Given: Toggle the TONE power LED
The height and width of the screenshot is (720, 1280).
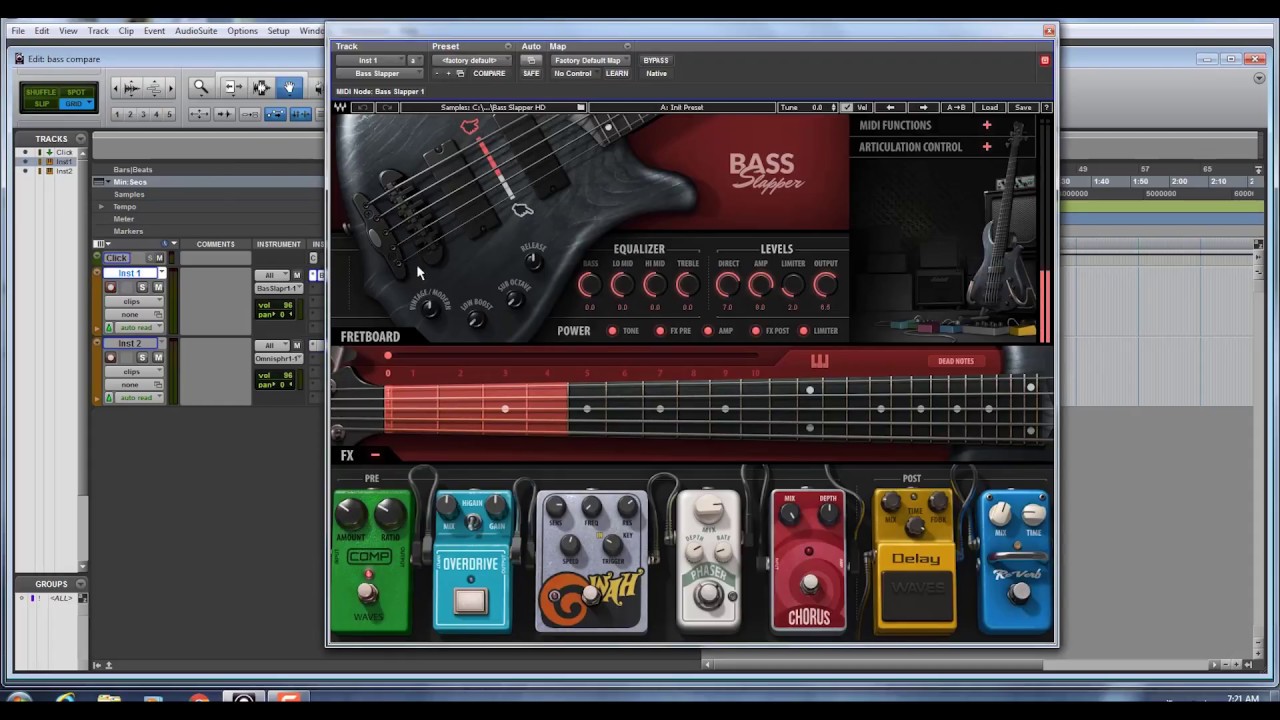Looking at the screenshot, I should pos(612,331).
